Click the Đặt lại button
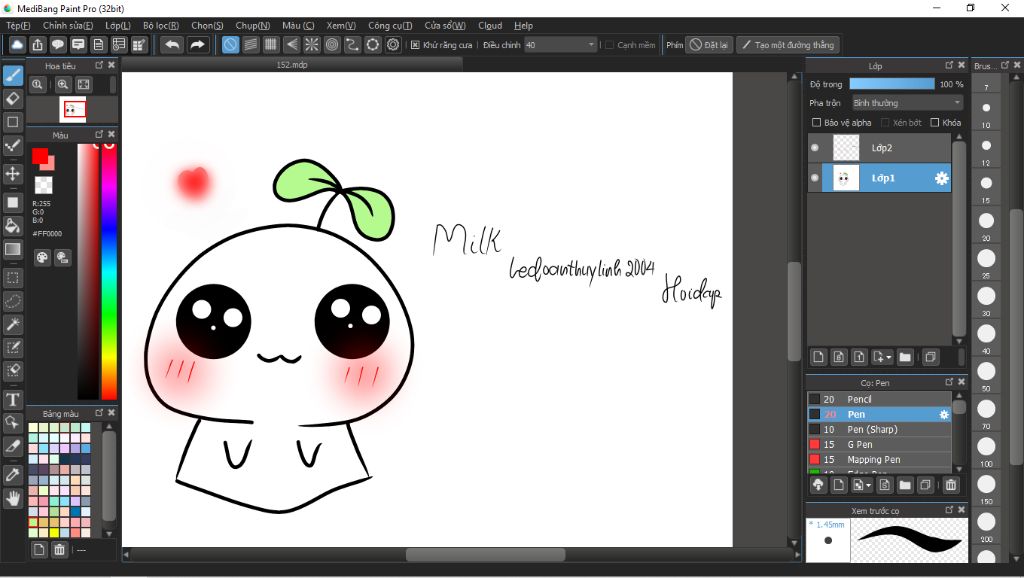The image size is (1024, 578). coord(709,45)
